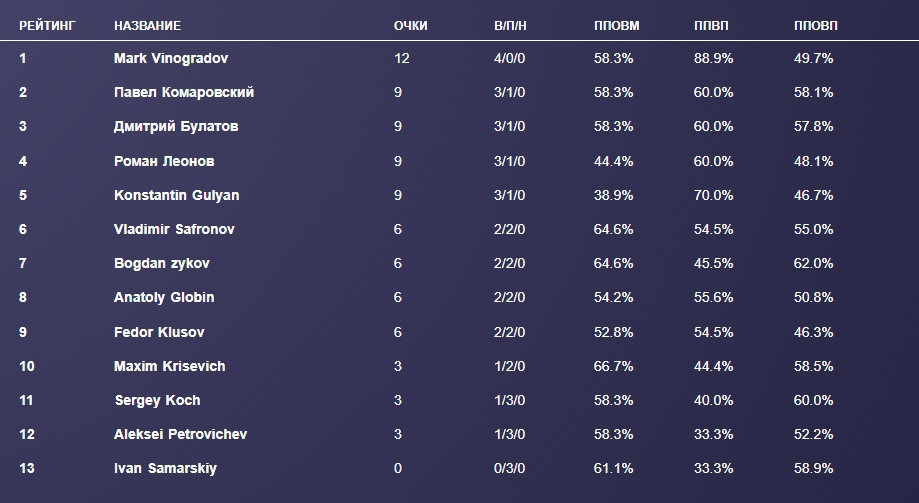Open Aleksei Petrovichev's player entry
This screenshot has width=919, height=503.
(x=180, y=434)
